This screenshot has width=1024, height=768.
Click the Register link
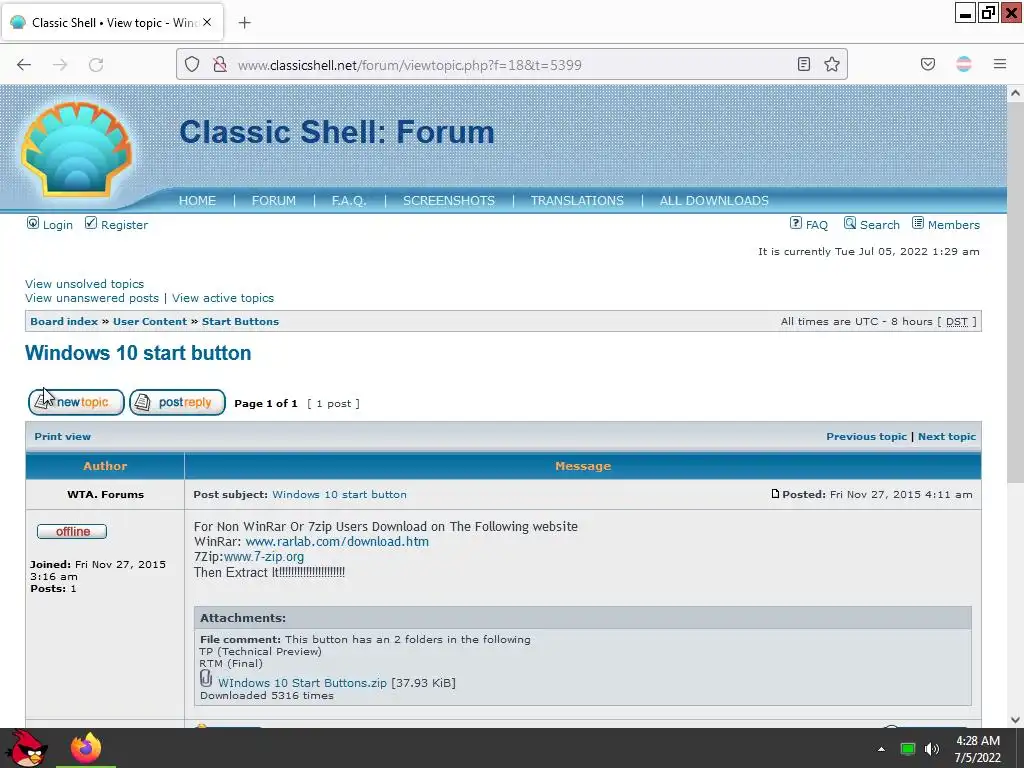tap(124, 225)
